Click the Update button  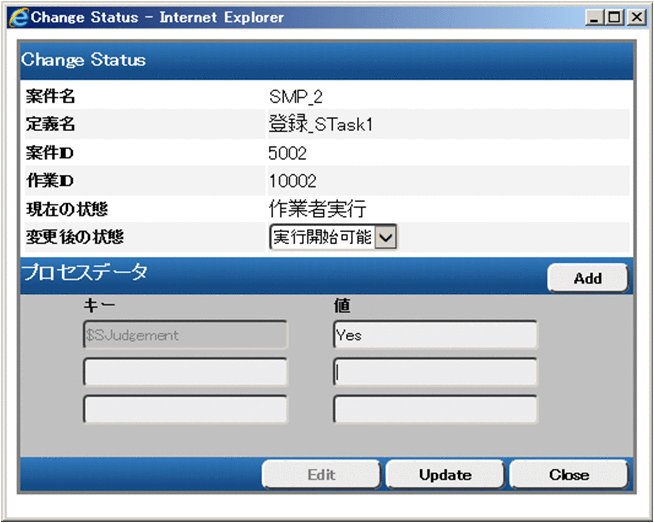pyautogui.click(x=445, y=475)
